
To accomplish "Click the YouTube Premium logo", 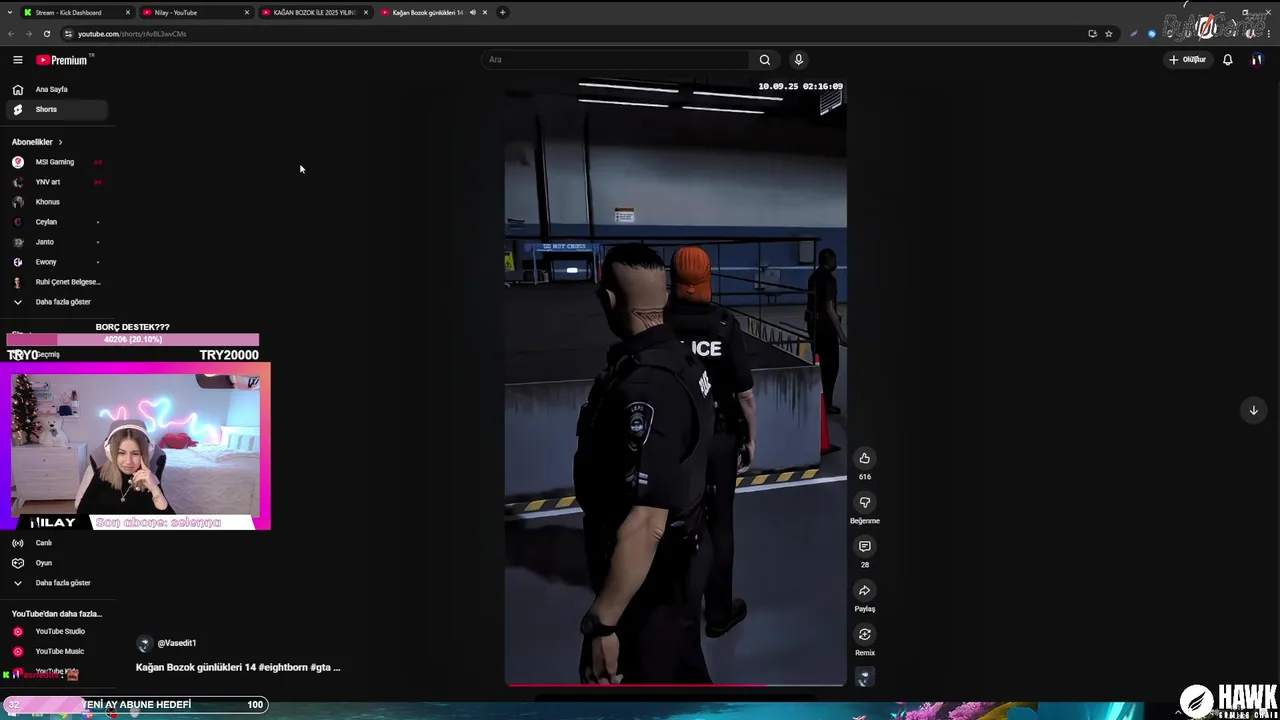I will coord(62,60).
